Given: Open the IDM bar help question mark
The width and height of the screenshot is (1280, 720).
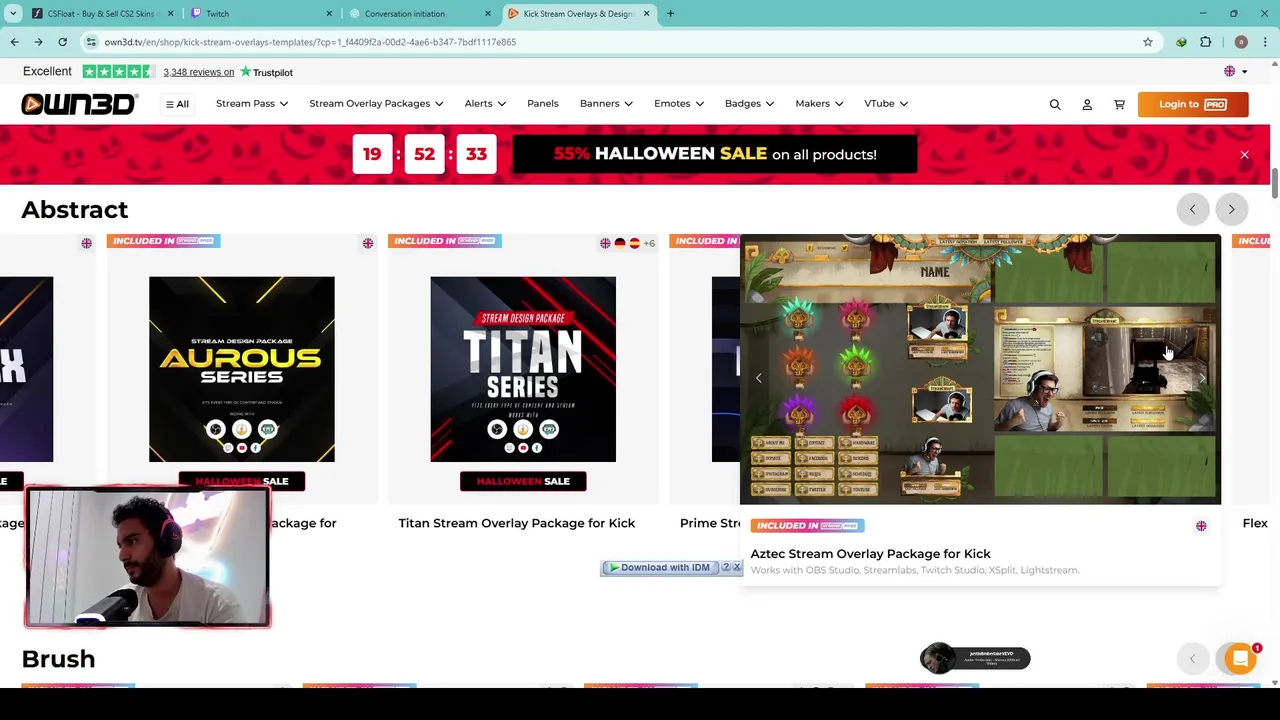Looking at the screenshot, I should (x=726, y=568).
